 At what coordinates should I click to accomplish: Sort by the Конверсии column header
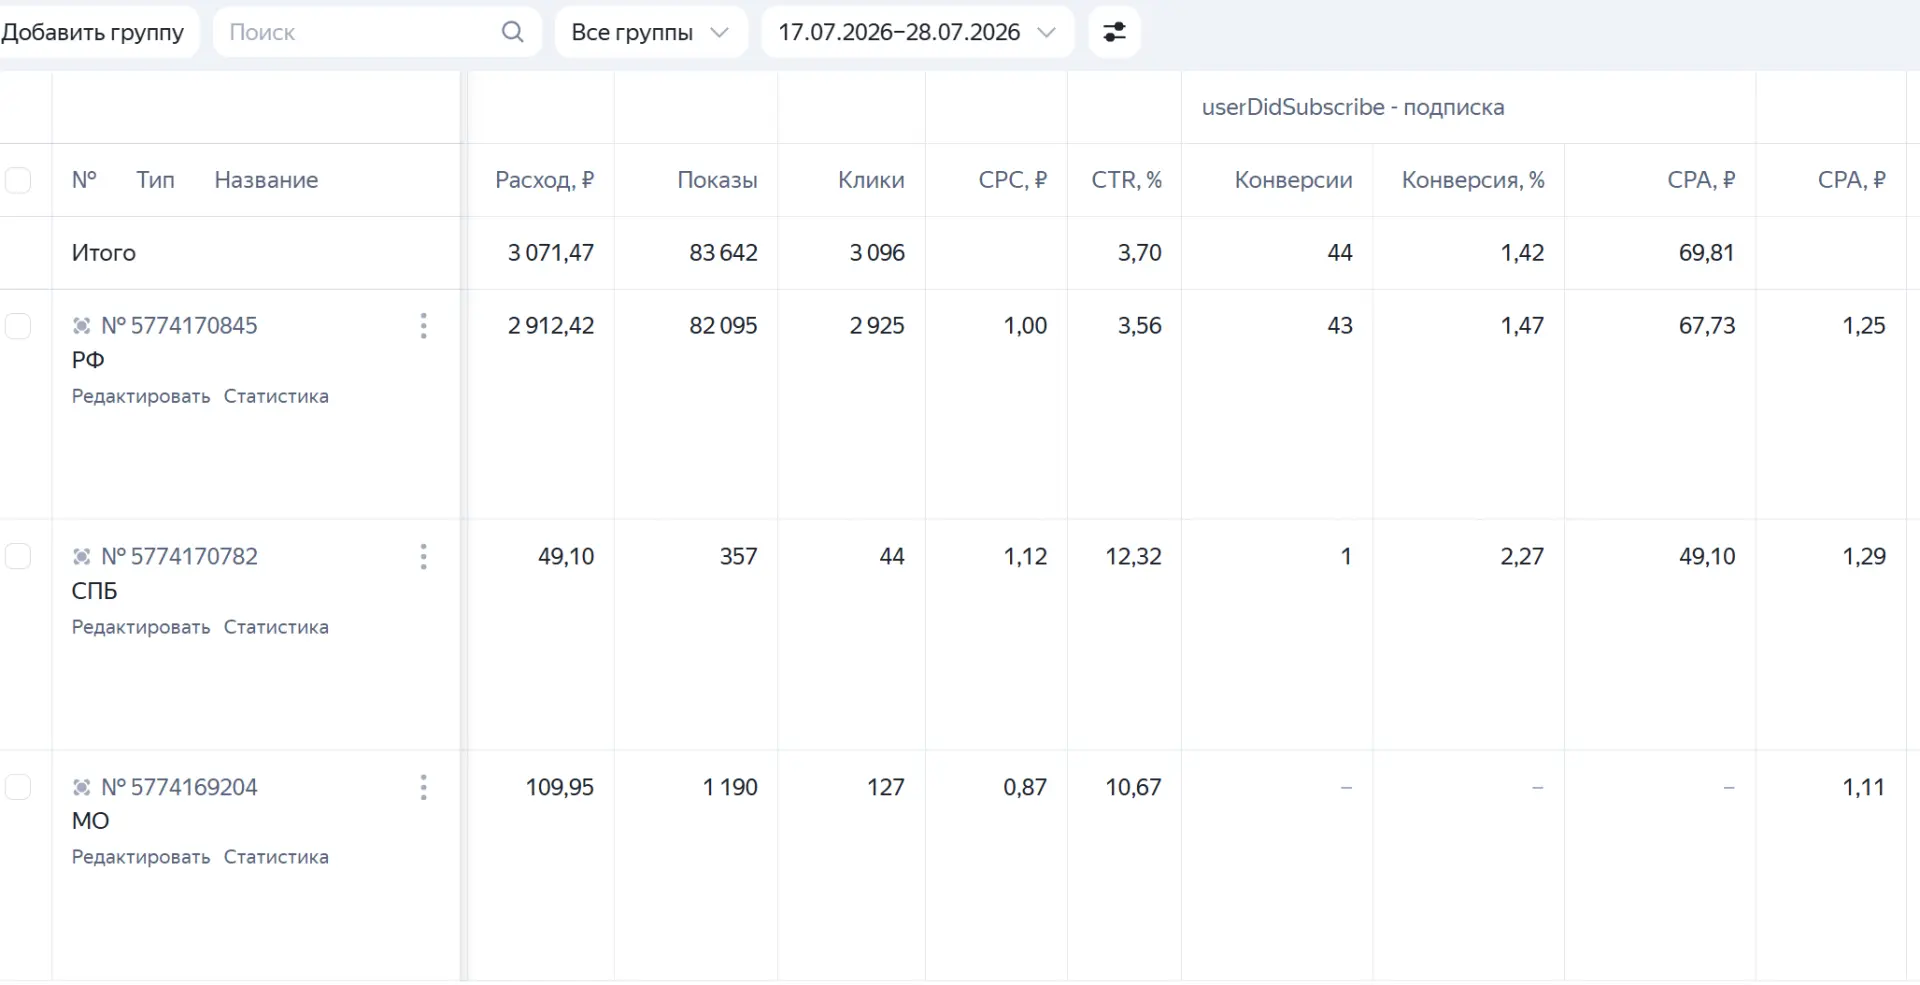click(x=1293, y=180)
